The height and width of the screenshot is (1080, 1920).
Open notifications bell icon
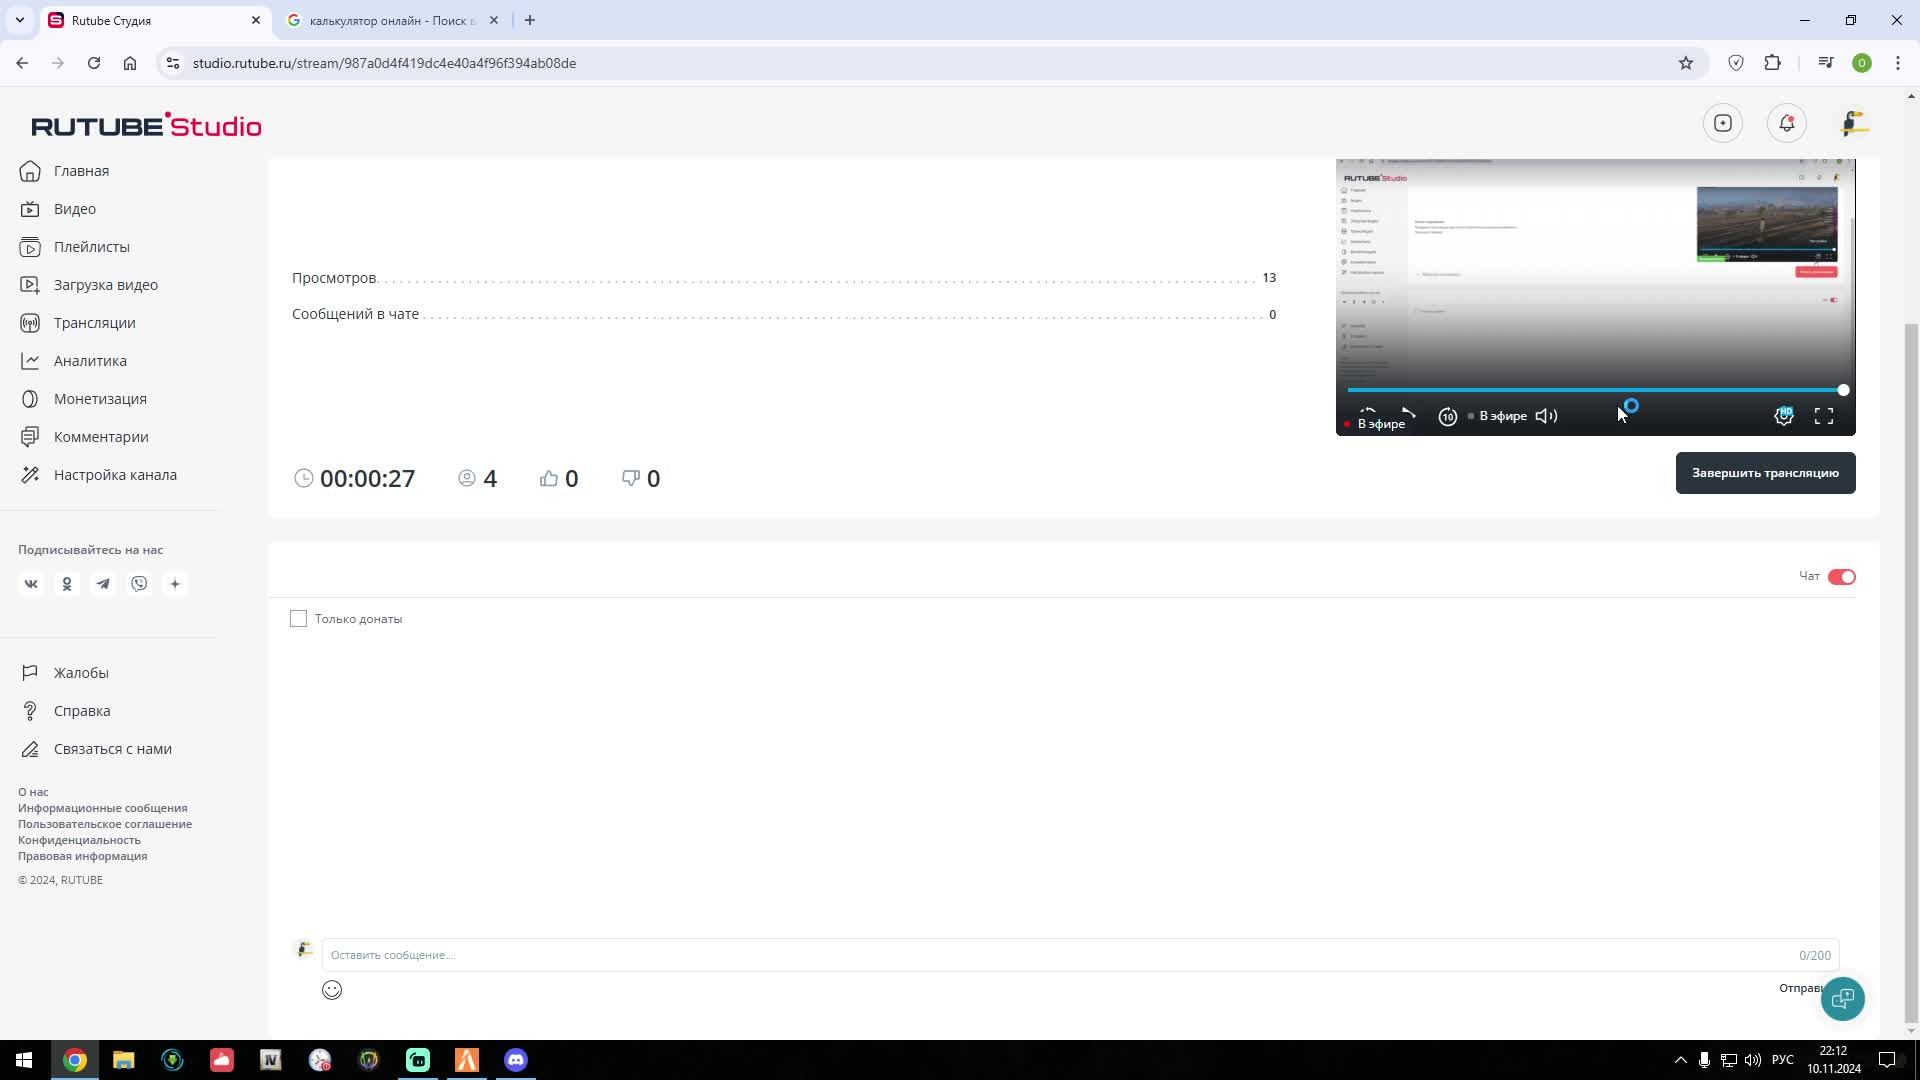coord(1786,123)
